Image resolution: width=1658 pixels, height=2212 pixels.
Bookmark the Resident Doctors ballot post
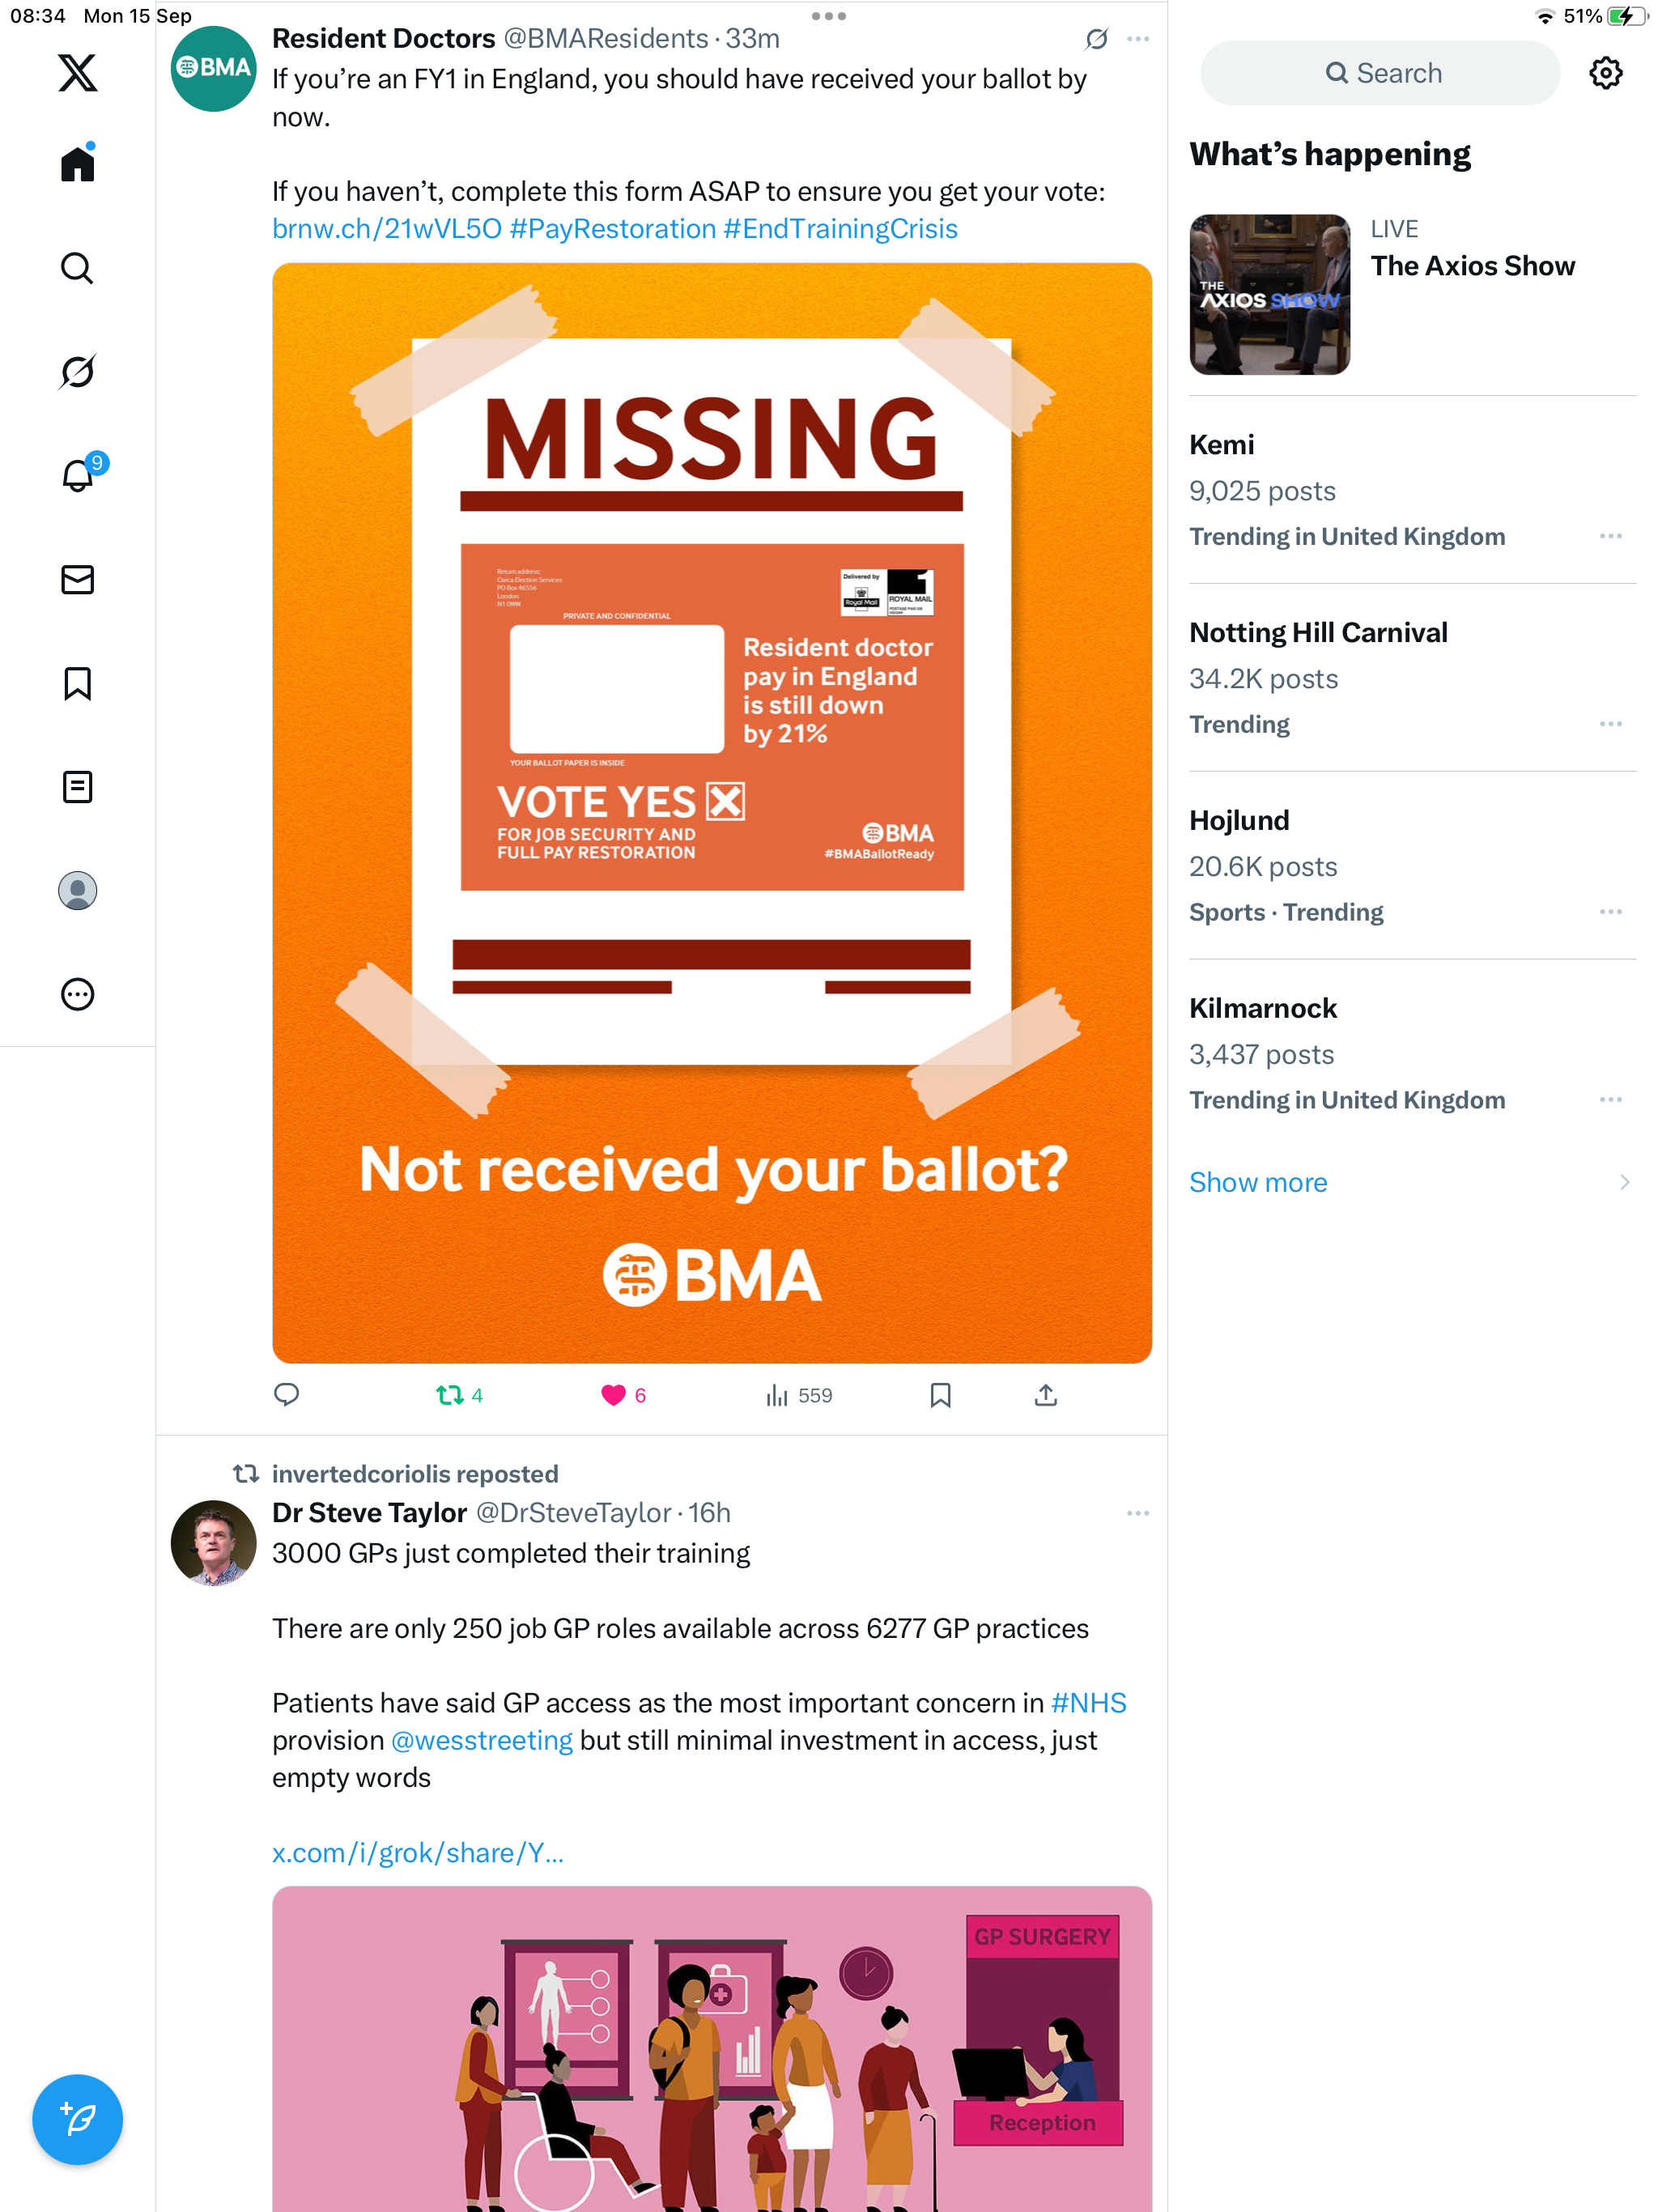(x=940, y=1395)
